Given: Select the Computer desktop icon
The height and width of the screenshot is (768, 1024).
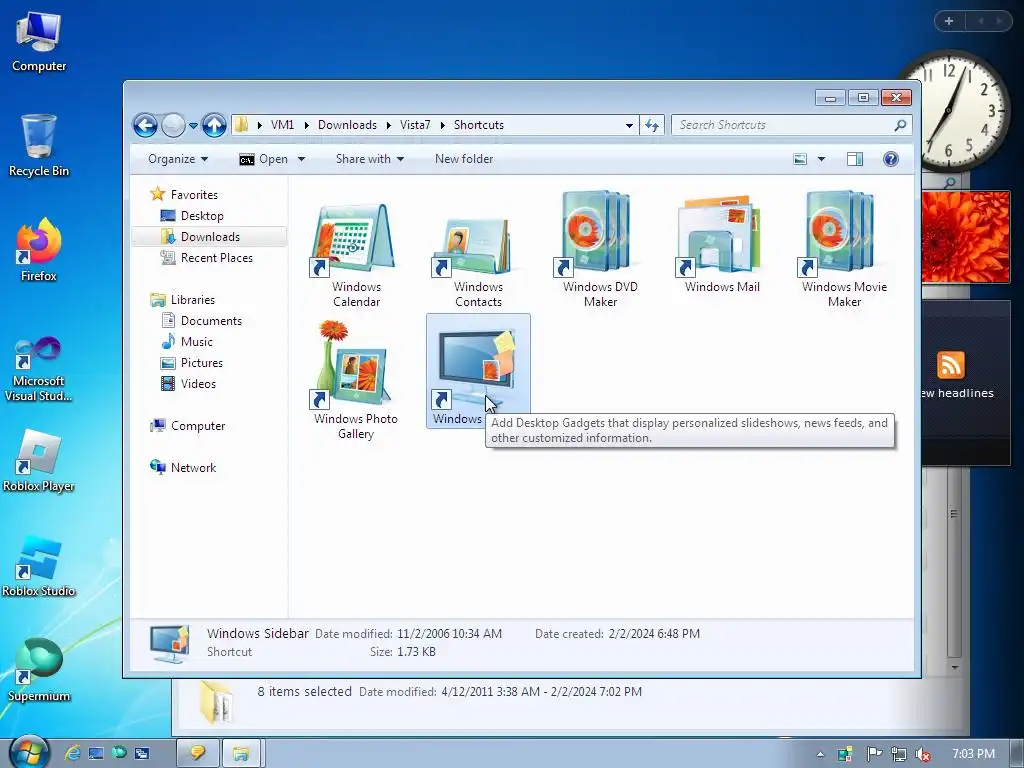Looking at the screenshot, I should pos(39,42).
